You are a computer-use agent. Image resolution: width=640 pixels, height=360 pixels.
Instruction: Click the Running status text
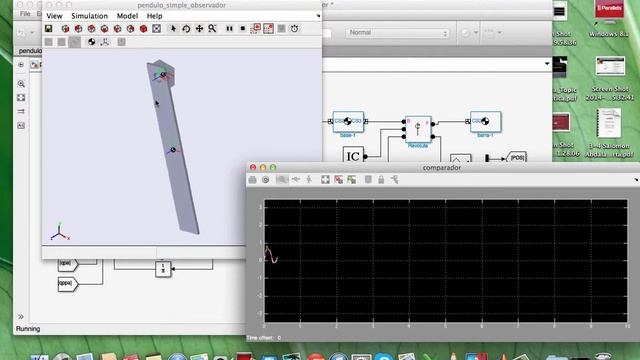28,329
